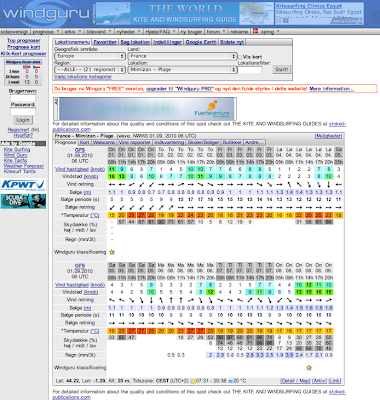Open the sideoversigt menu item
The image size is (380, 400).
(x=15, y=32)
